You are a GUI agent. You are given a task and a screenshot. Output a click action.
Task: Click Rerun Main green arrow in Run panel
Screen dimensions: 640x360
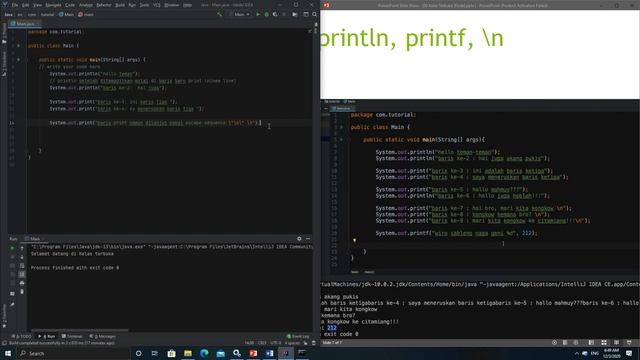12,248
